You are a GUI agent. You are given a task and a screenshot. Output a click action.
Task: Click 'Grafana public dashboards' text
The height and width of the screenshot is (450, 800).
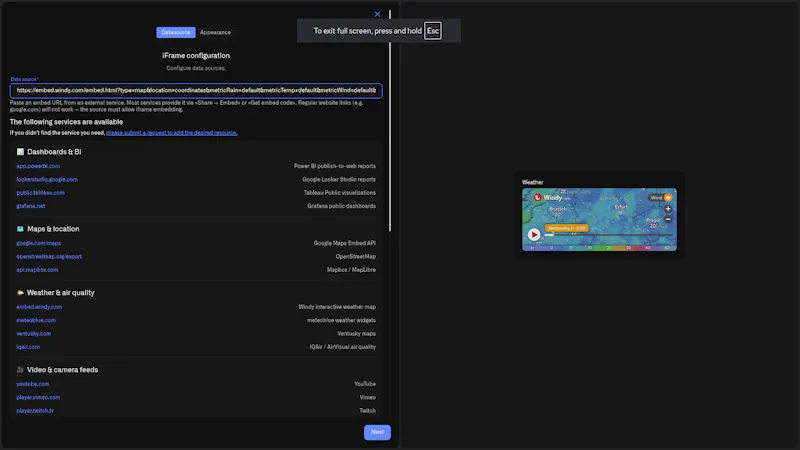click(x=341, y=206)
